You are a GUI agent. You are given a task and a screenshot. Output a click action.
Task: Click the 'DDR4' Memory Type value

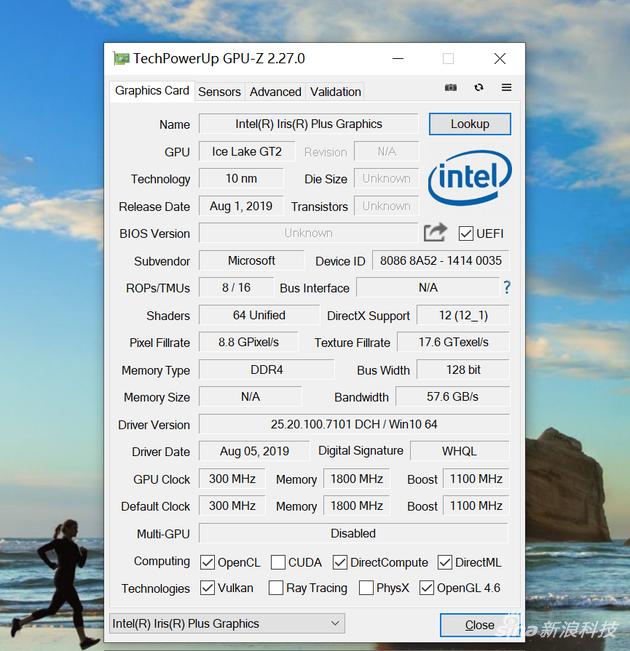click(267, 370)
